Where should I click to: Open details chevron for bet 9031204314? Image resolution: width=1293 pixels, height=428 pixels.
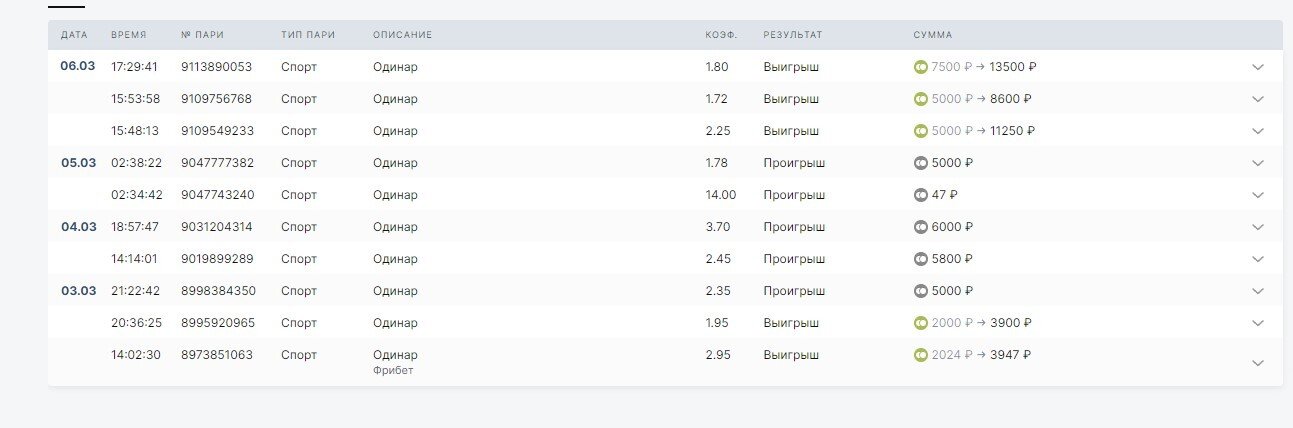(1258, 227)
